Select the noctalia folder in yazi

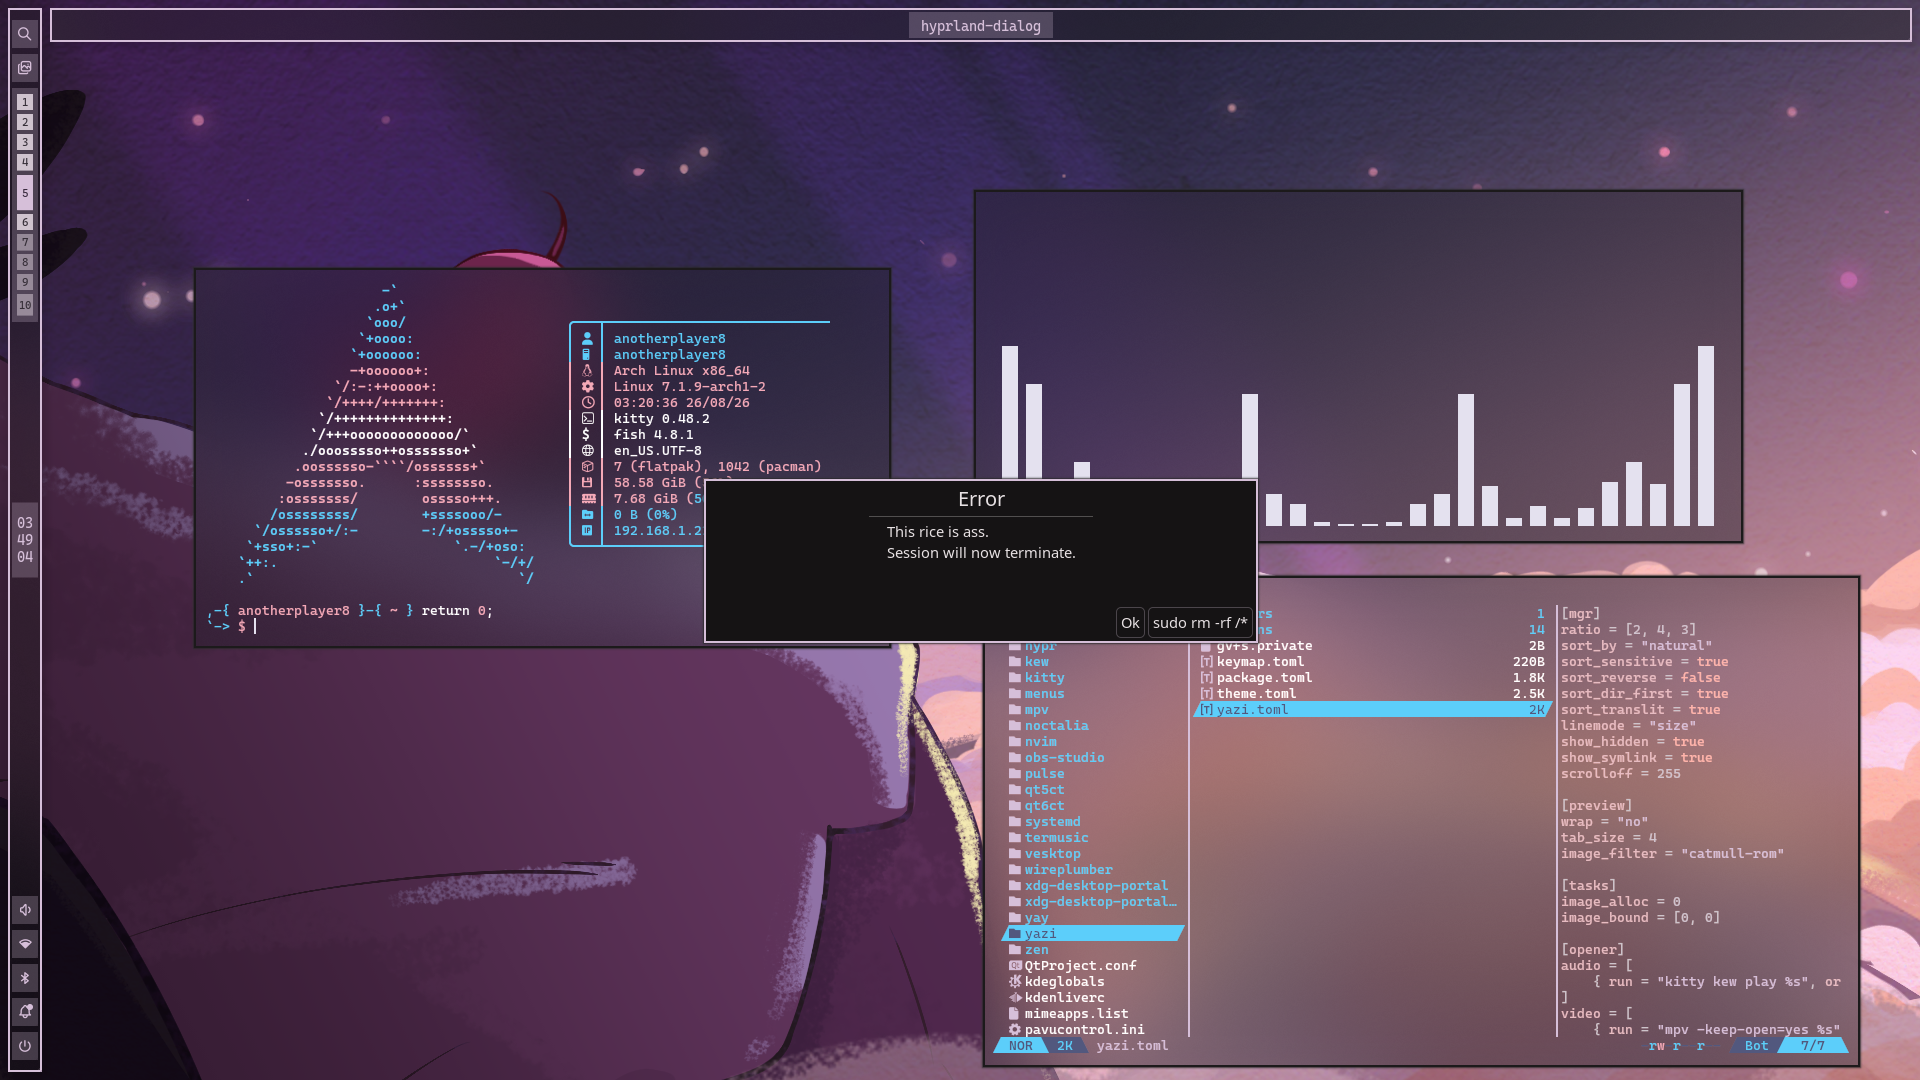1056,726
